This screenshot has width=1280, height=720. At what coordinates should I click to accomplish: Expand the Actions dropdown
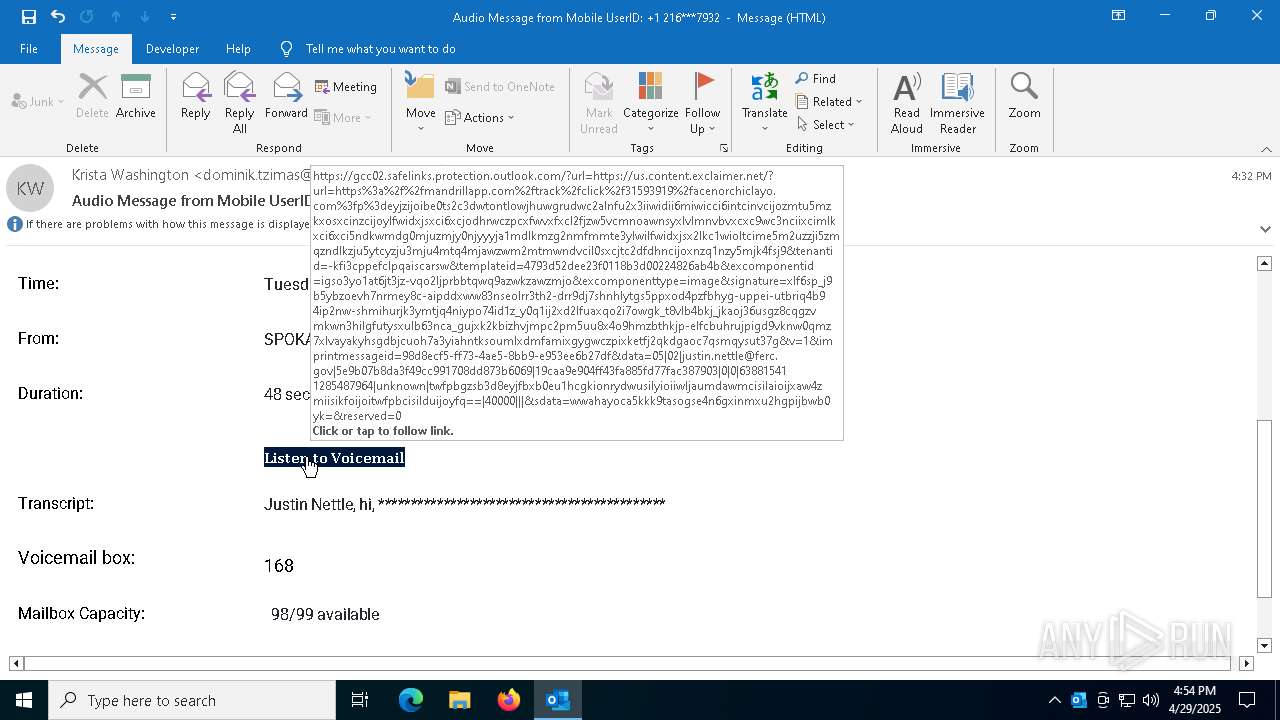pos(480,117)
